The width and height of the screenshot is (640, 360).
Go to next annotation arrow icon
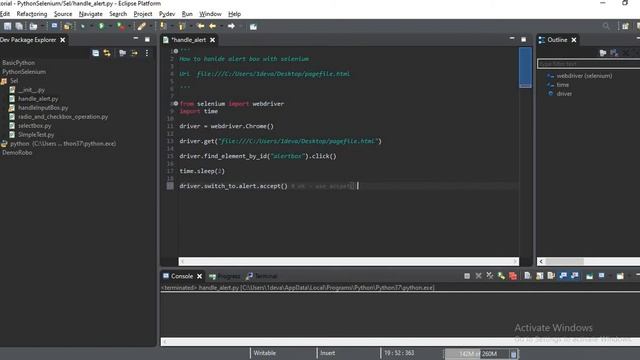(163, 26)
